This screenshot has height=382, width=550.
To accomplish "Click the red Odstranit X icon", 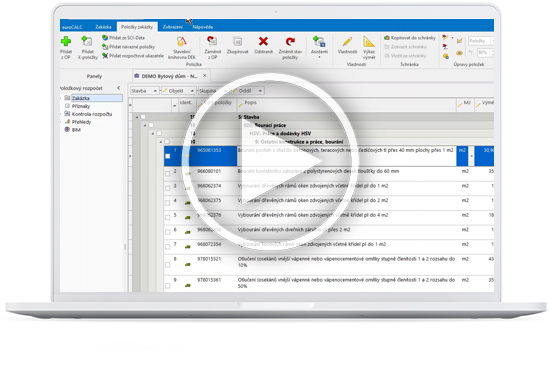I will click(263, 41).
